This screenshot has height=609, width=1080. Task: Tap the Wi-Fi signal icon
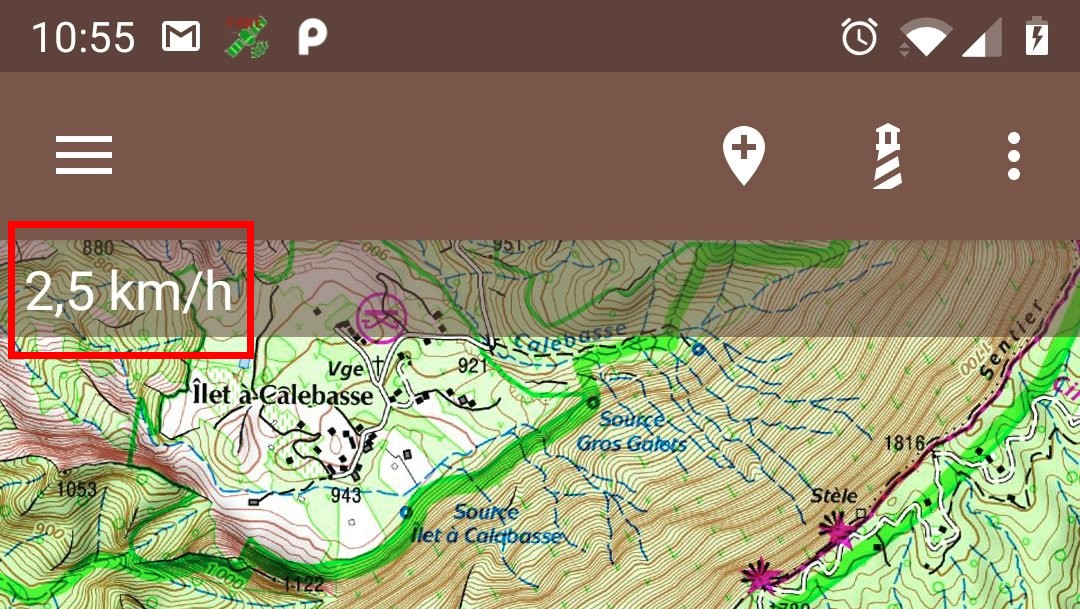(926, 37)
